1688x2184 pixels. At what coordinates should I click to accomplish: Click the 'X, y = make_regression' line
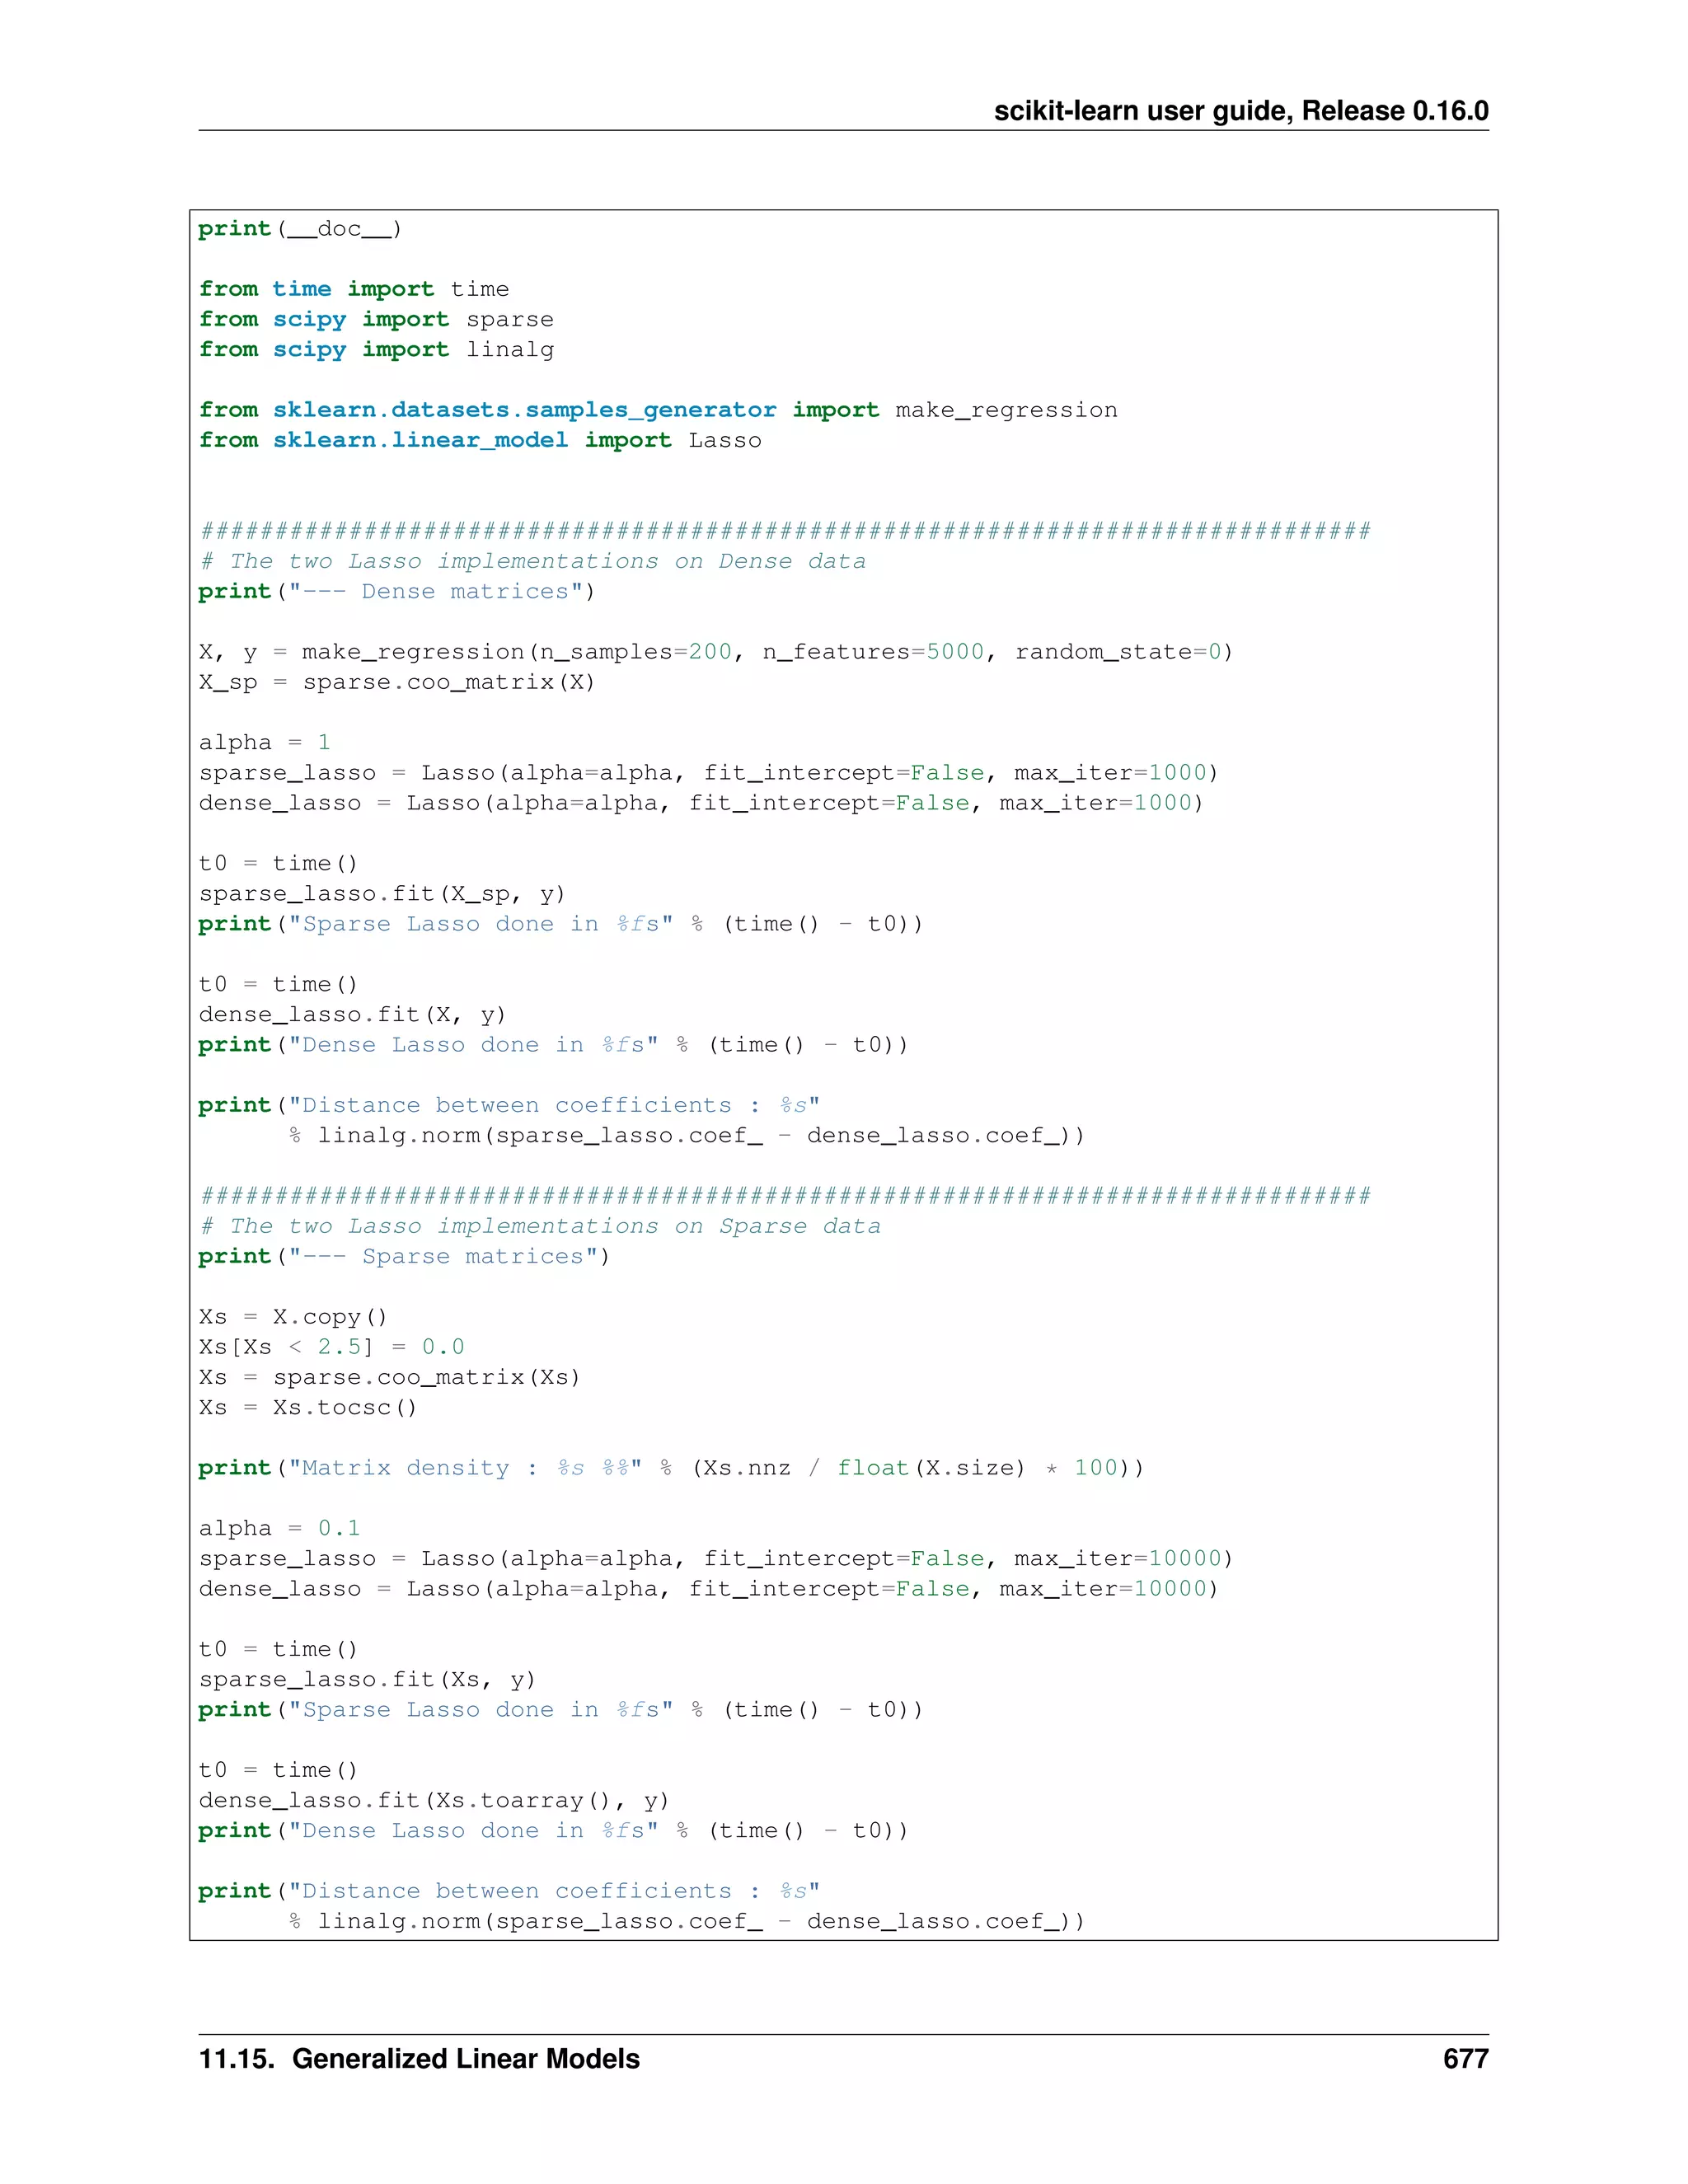(x=716, y=652)
